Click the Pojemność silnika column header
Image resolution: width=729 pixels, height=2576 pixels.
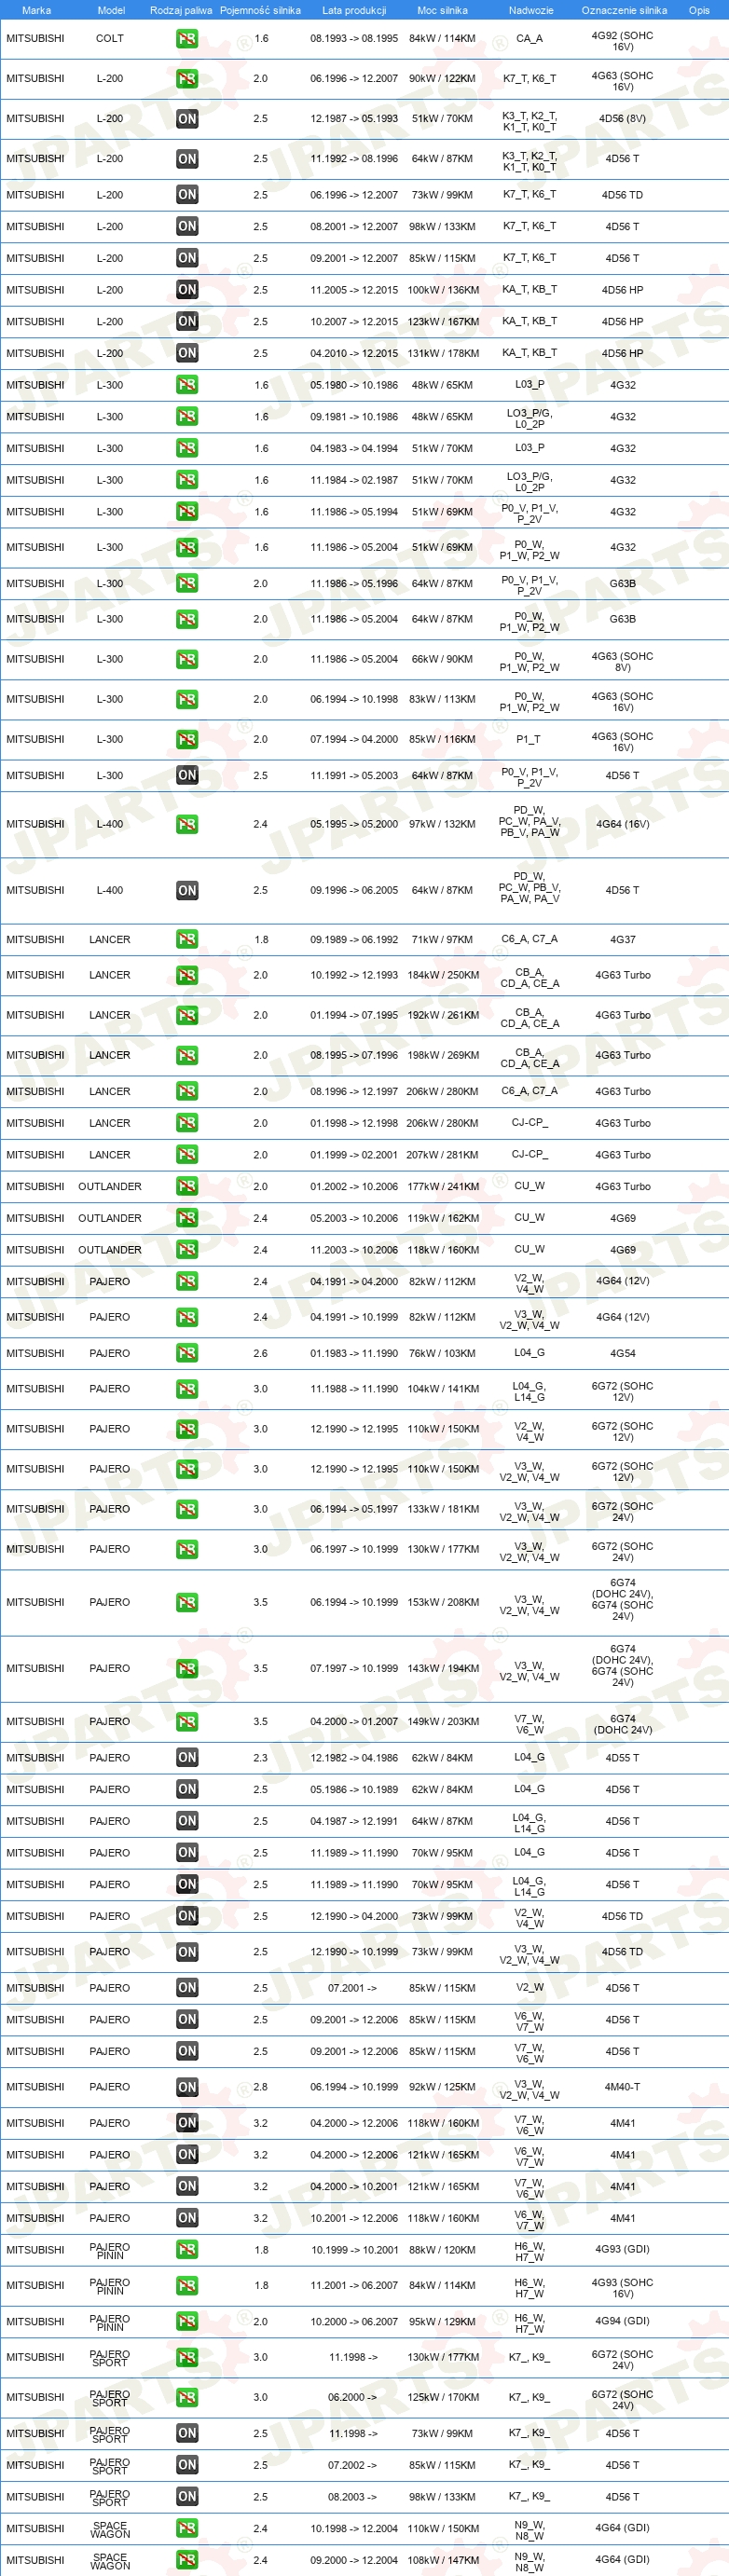coord(260,10)
